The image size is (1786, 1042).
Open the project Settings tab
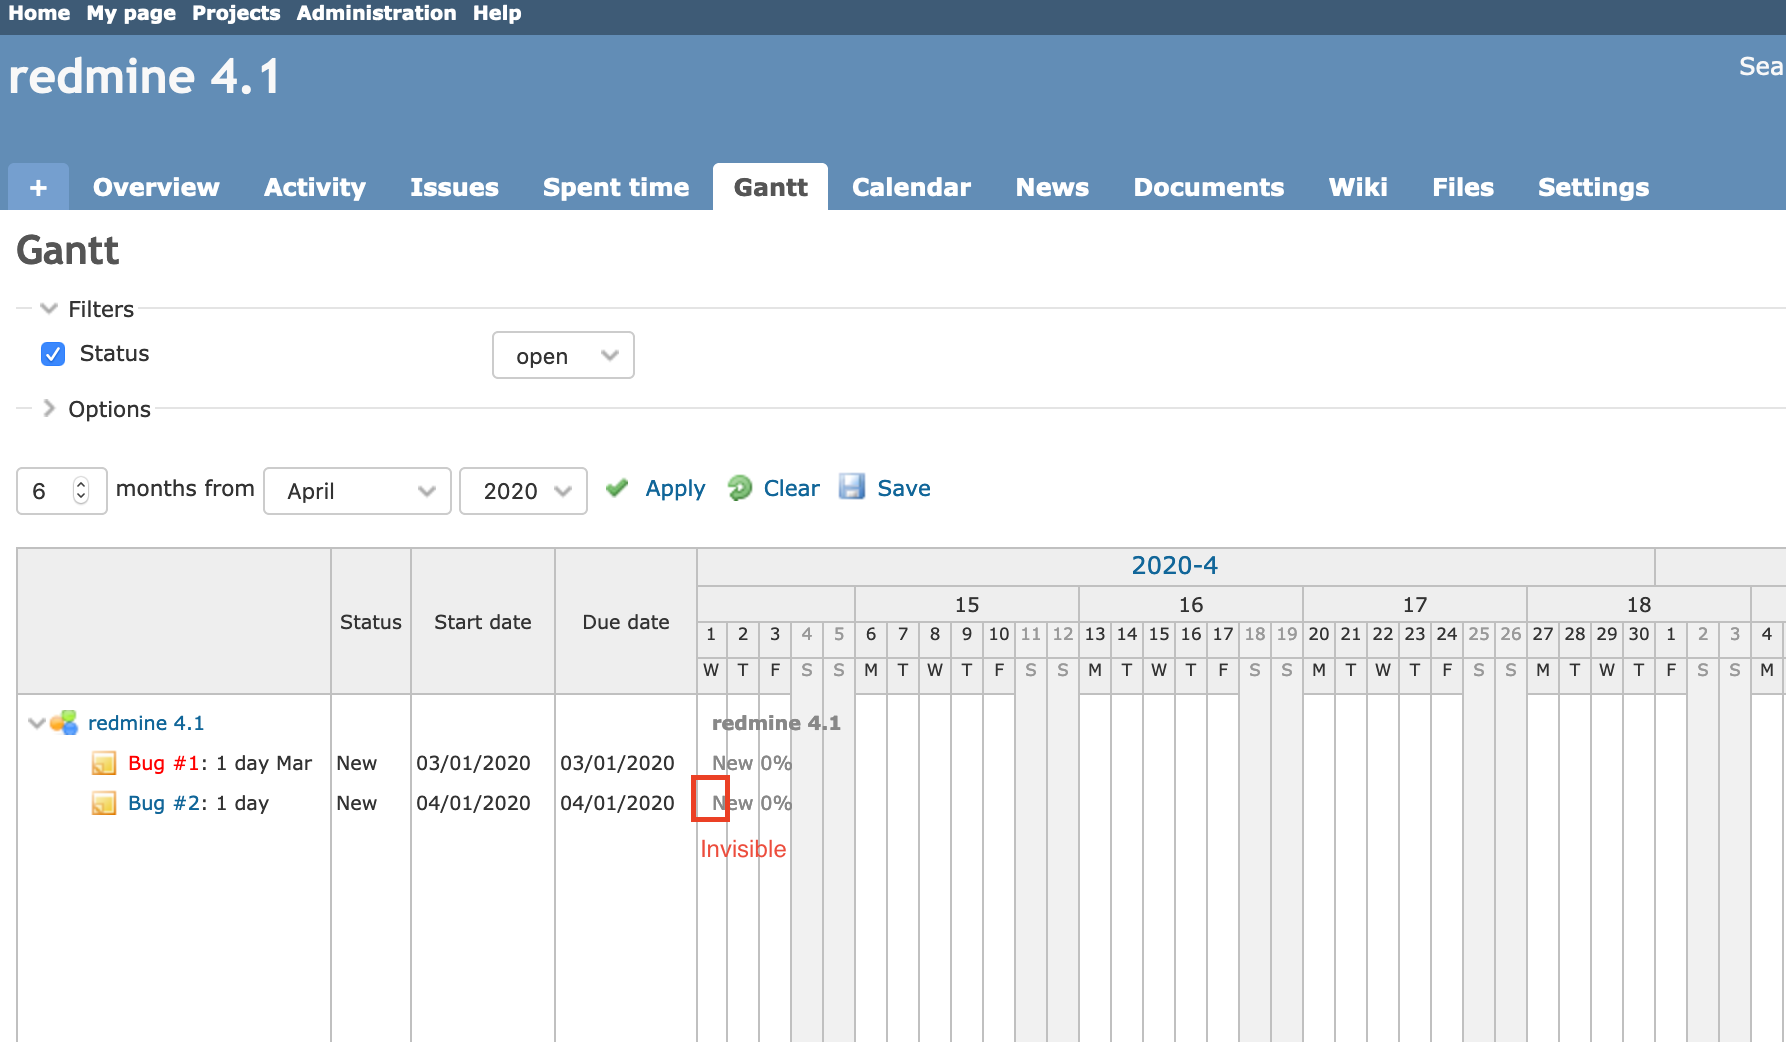(1593, 187)
